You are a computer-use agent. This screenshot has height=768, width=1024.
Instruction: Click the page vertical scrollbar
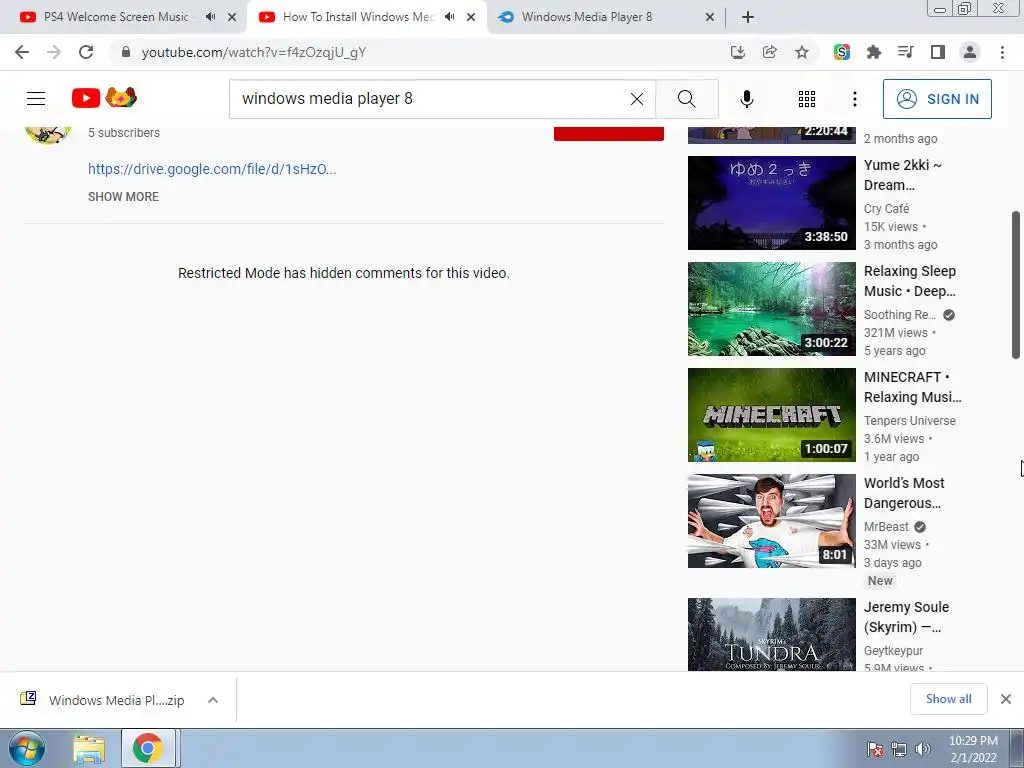point(1016,285)
